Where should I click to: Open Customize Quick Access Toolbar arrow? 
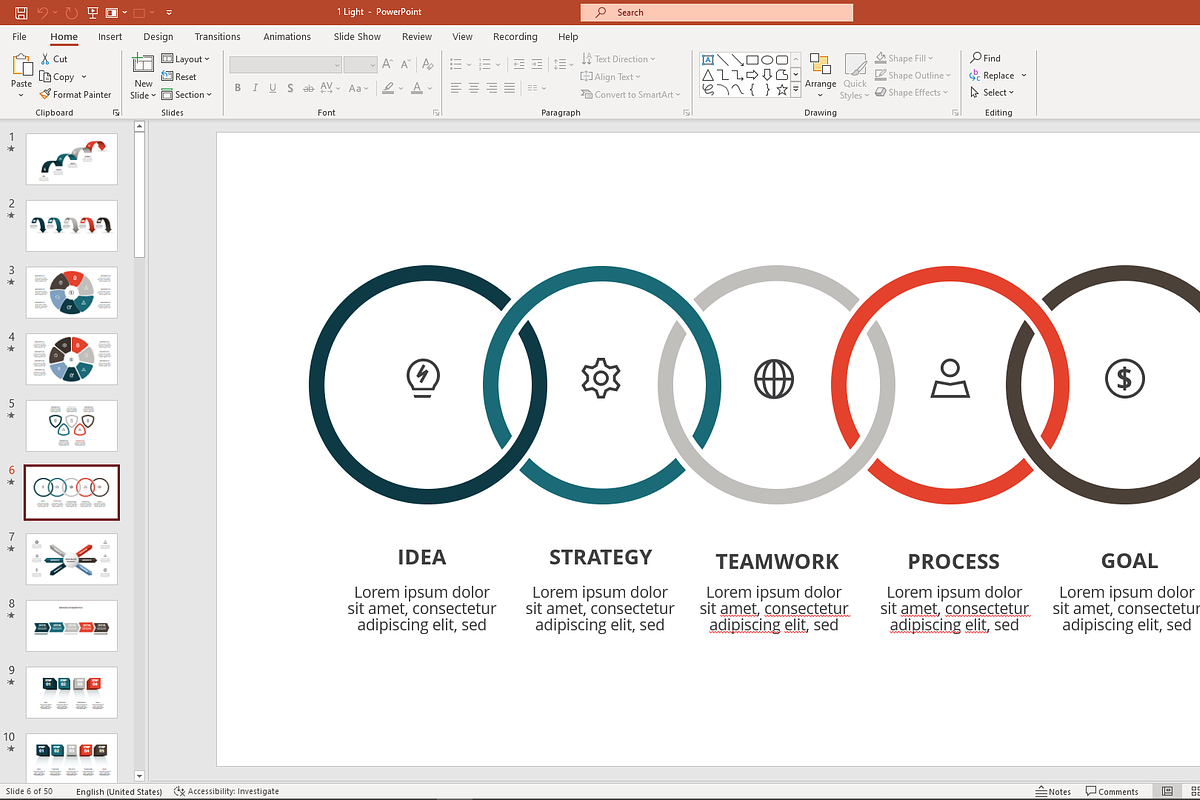click(x=169, y=13)
